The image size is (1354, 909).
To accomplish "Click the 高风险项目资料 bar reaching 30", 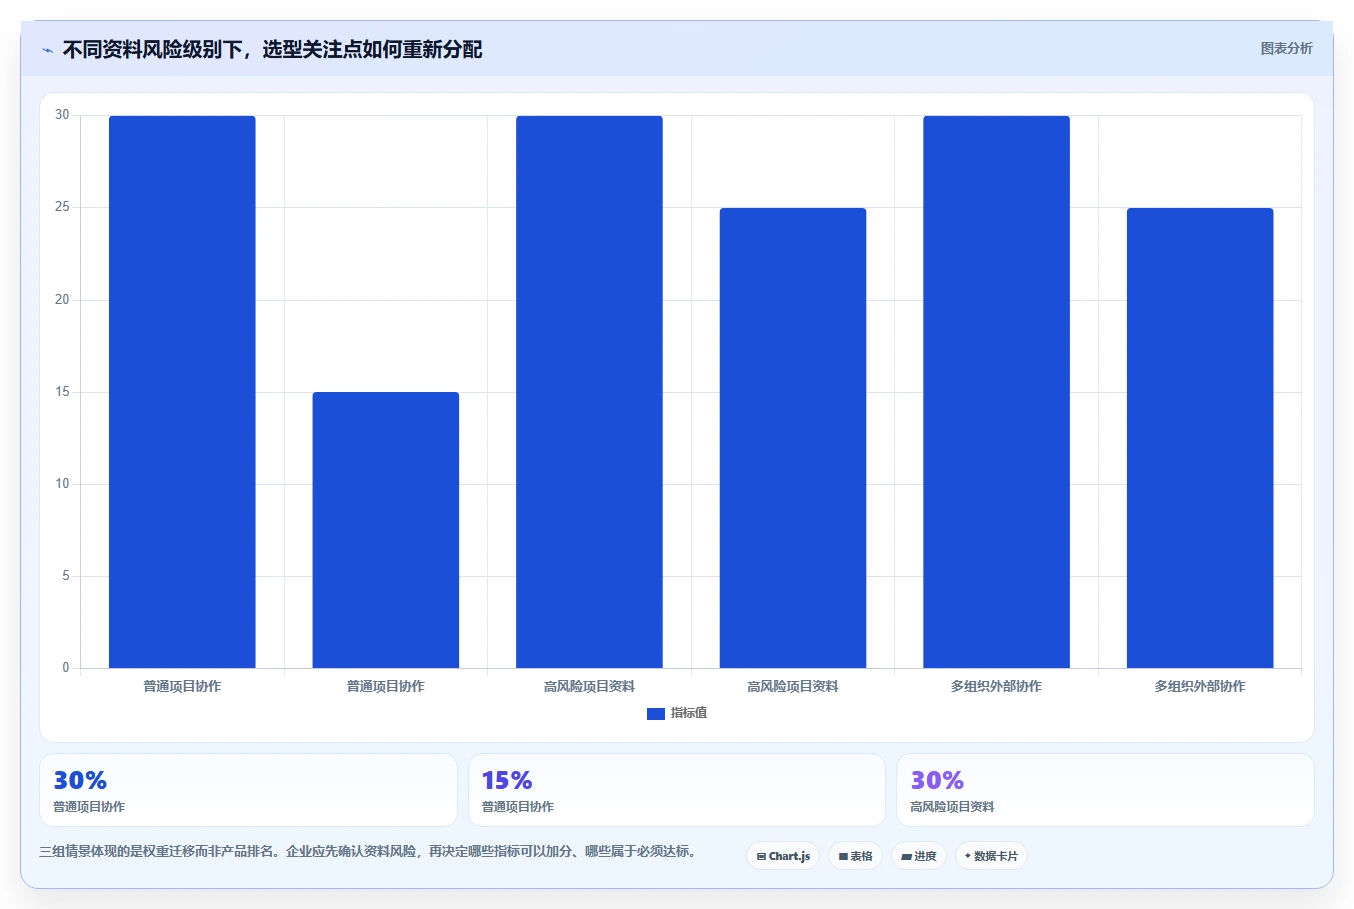I will click(x=589, y=392).
